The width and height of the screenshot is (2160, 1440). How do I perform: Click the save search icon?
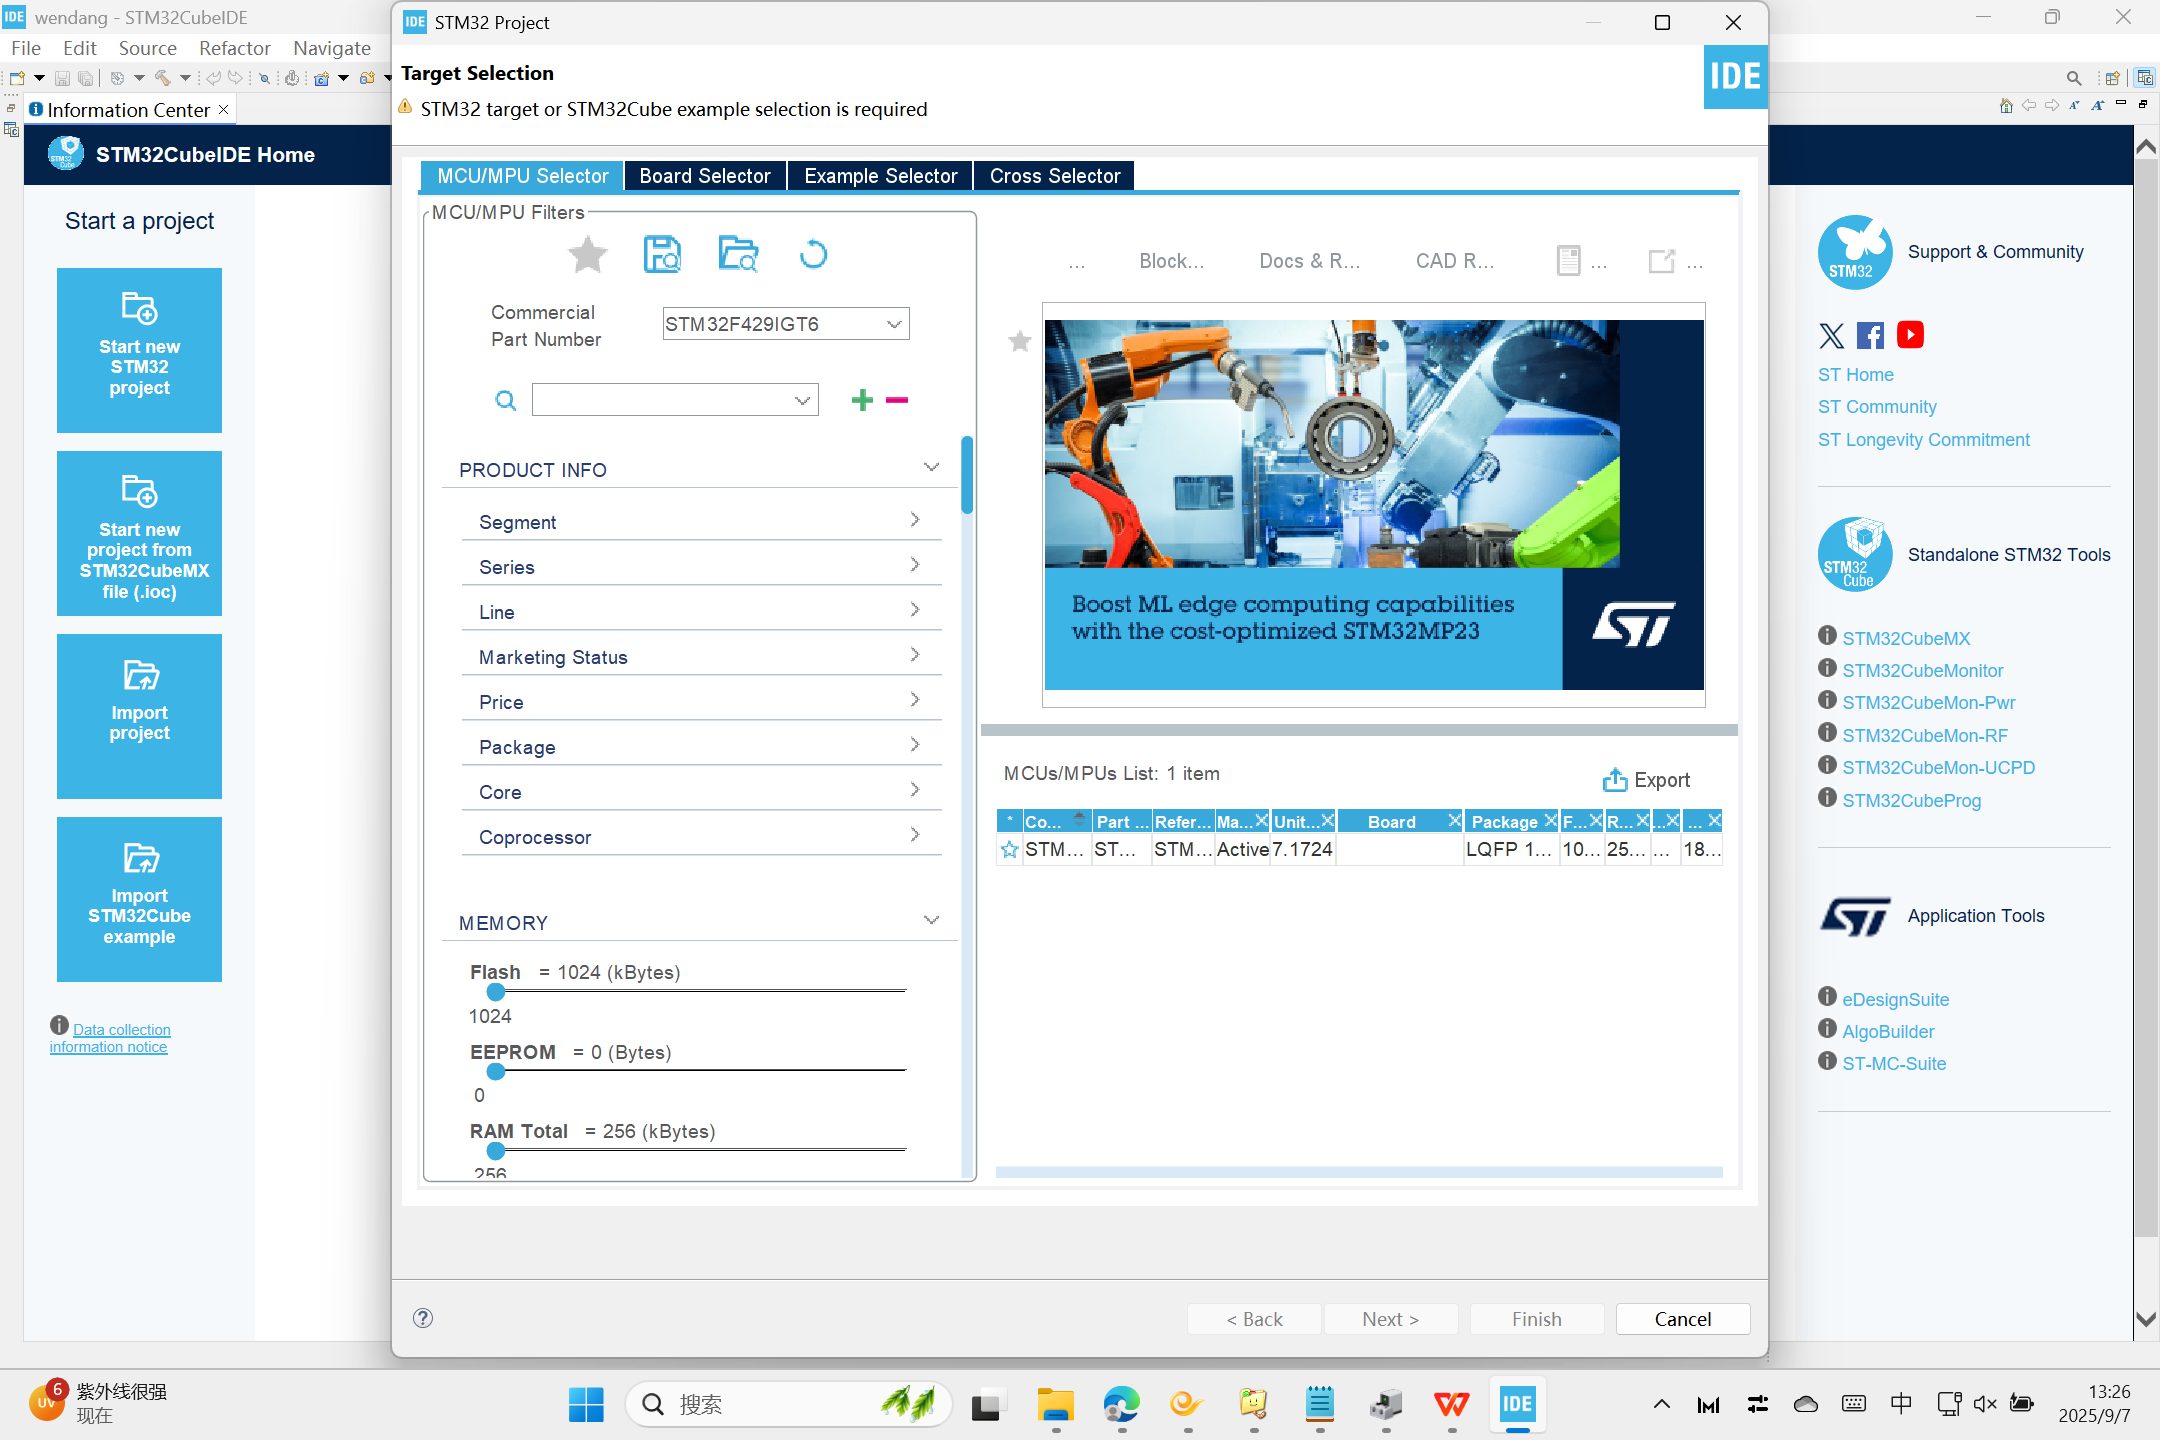[x=662, y=255]
